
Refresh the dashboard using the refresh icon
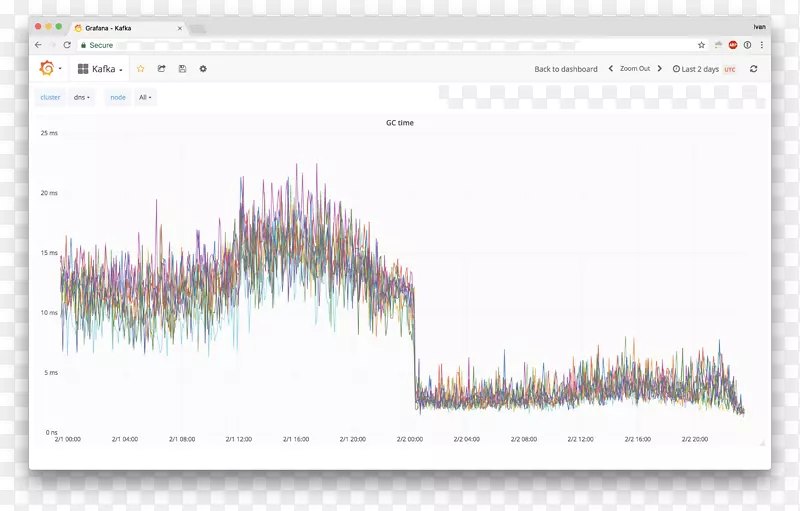click(753, 69)
